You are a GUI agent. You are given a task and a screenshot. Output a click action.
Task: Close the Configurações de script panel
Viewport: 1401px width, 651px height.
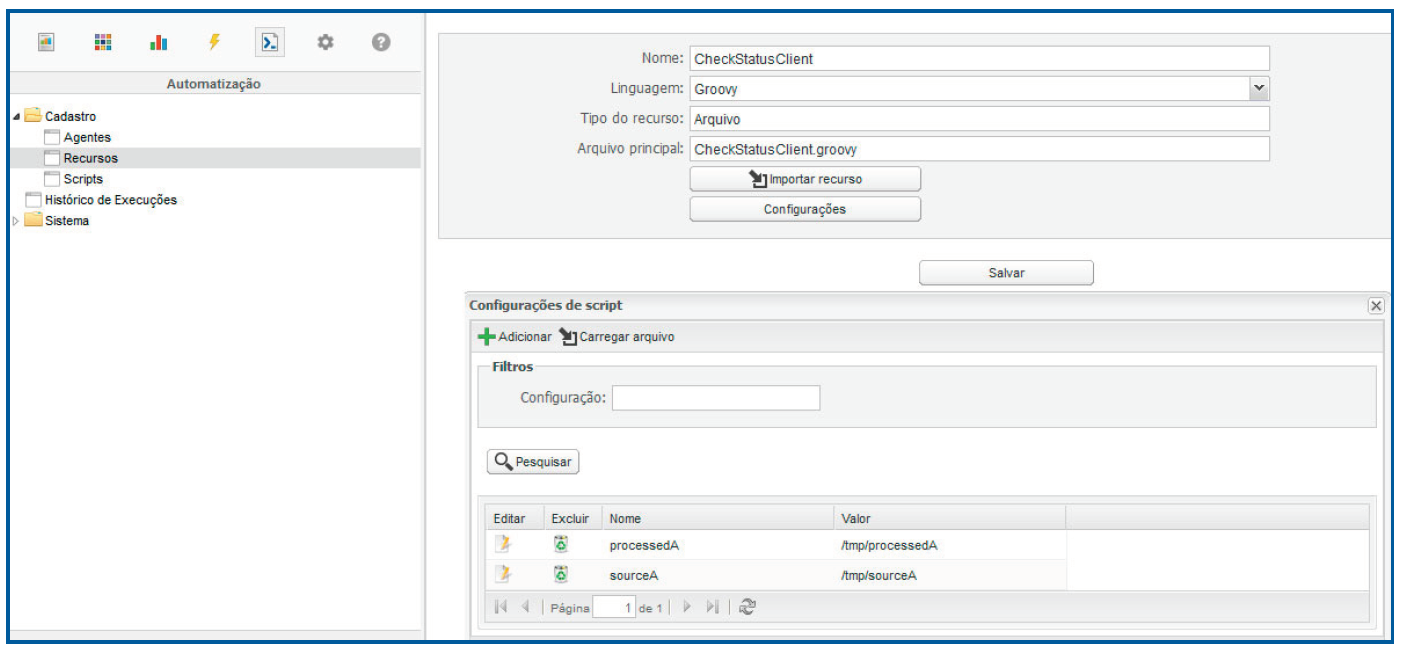tap(1375, 306)
